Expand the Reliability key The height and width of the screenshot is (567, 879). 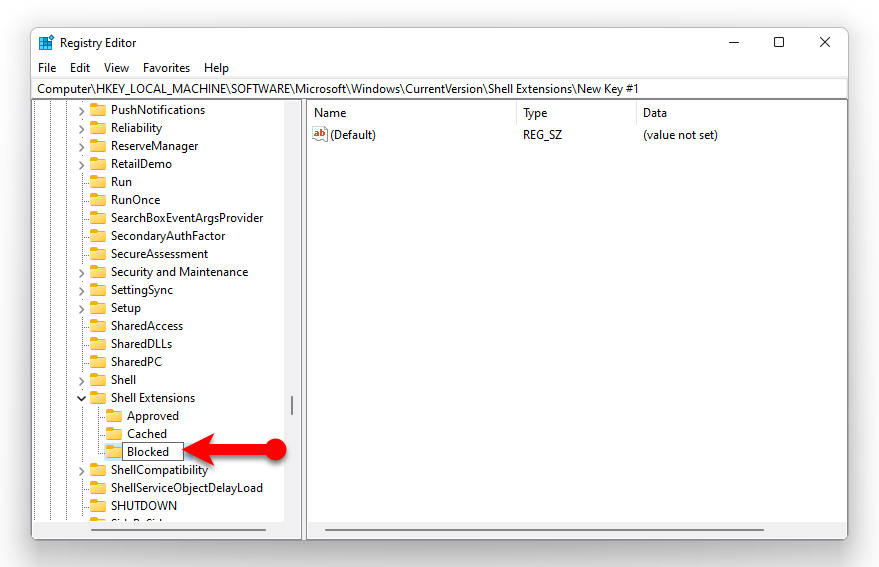tap(81, 129)
